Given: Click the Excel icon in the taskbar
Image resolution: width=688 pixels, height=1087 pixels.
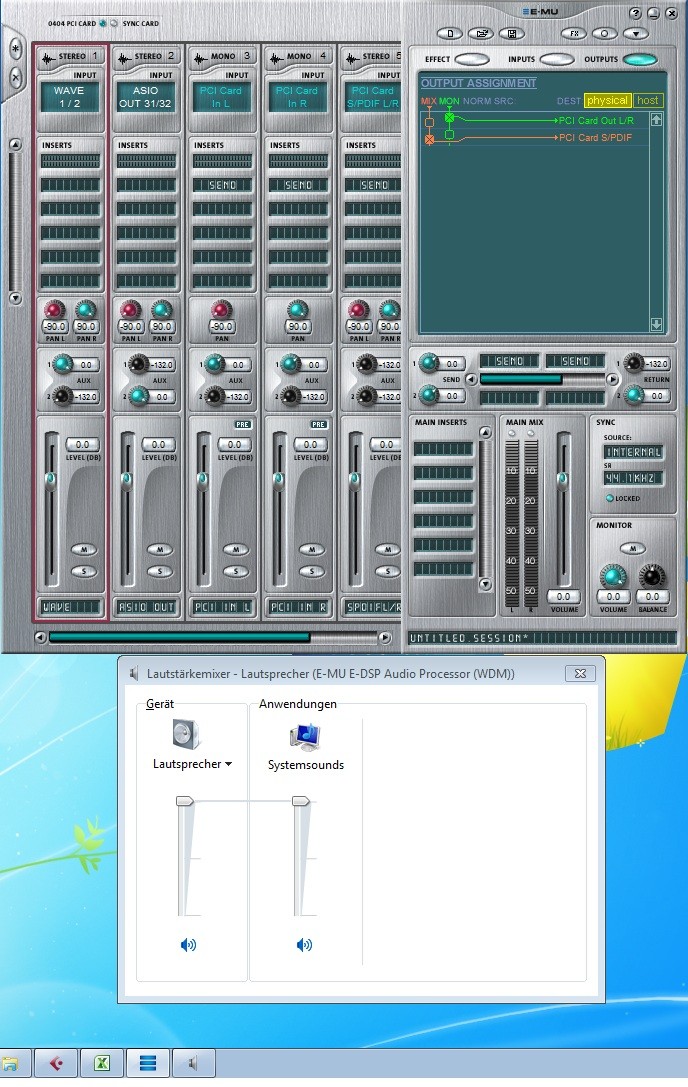Looking at the screenshot, I should pyautogui.click(x=102, y=1063).
